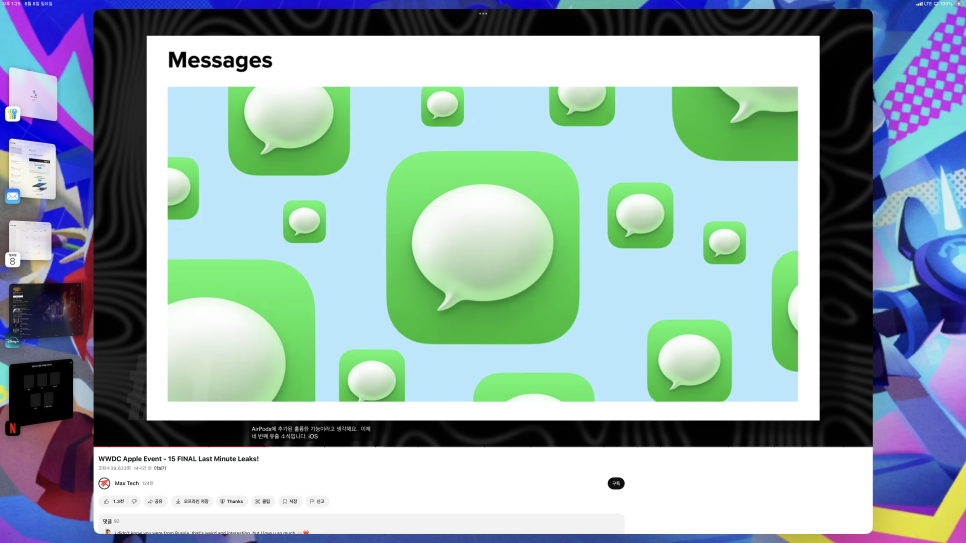Open the Mail app icon in Stage Manager
This screenshot has height=543, width=966.
12,197
